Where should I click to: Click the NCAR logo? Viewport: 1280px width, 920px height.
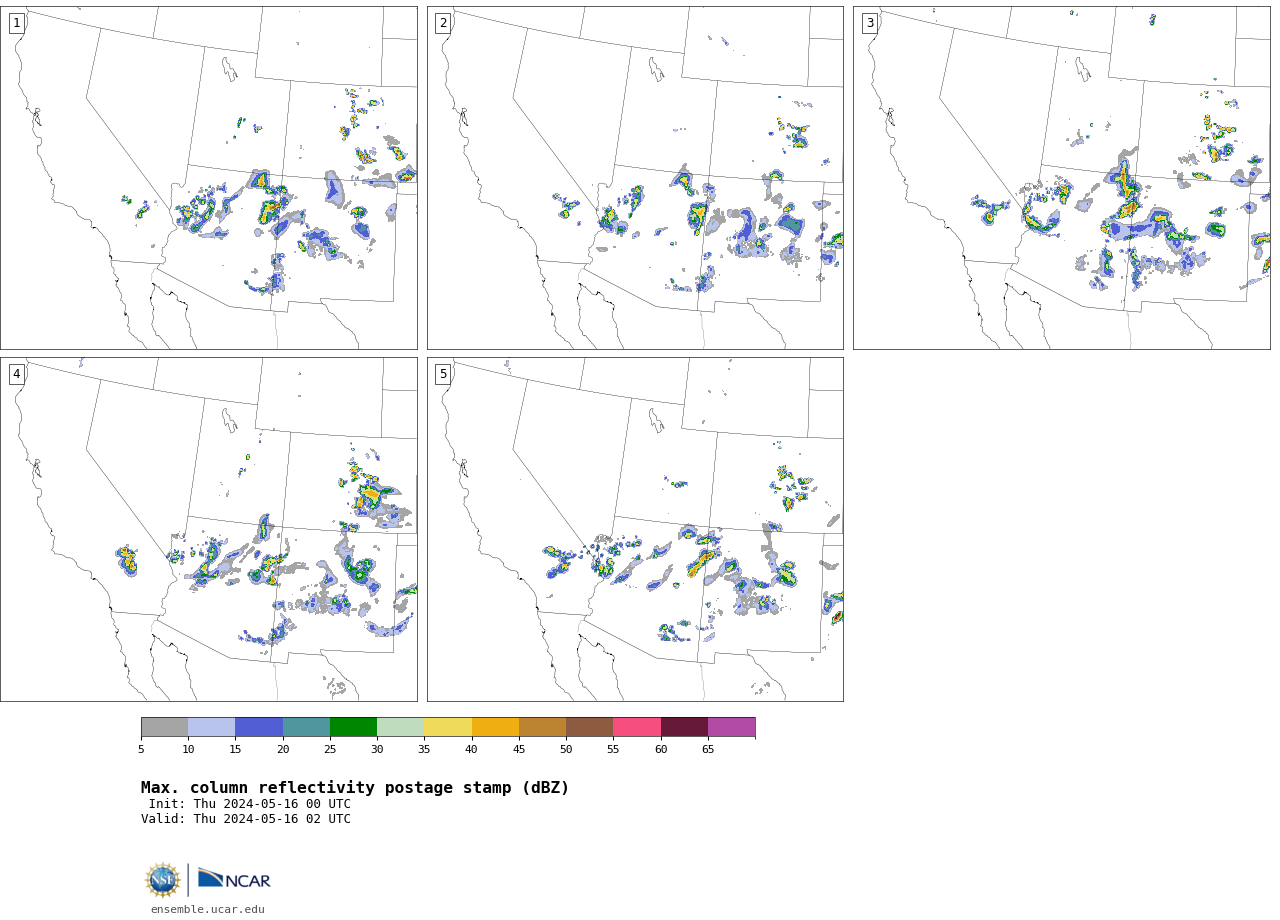coord(234,879)
